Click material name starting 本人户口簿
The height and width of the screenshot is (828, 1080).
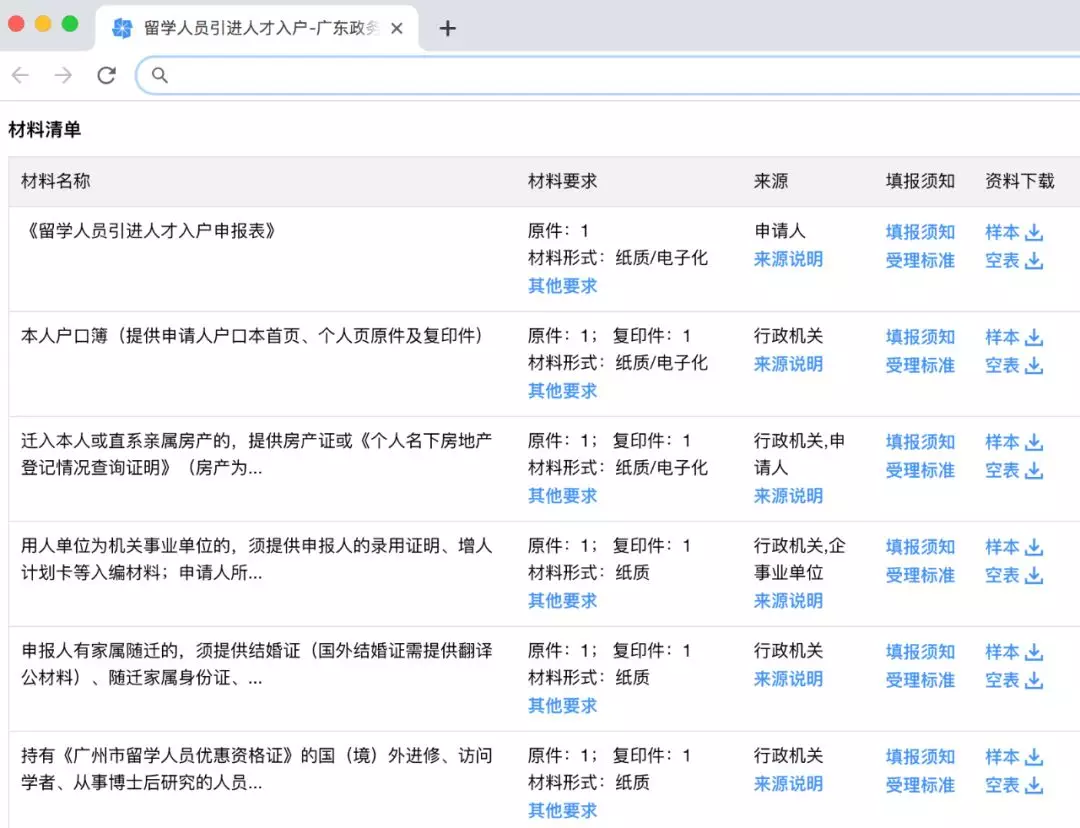(x=252, y=335)
